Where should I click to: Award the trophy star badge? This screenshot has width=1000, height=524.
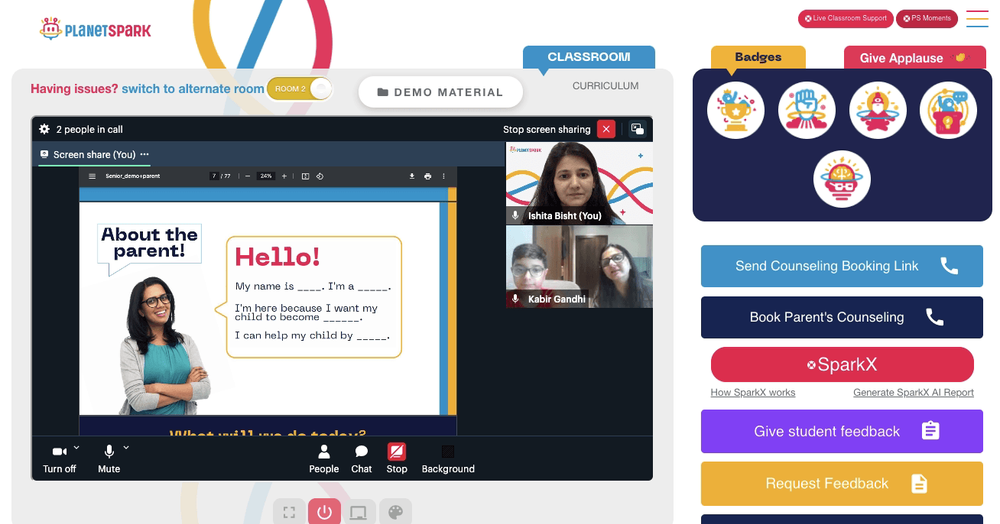pyautogui.click(x=735, y=110)
